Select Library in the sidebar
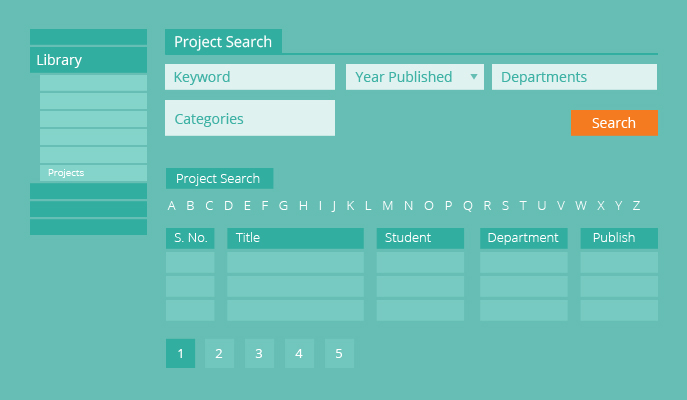The width and height of the screenshot is (687, 400). (x=88, y=60)
